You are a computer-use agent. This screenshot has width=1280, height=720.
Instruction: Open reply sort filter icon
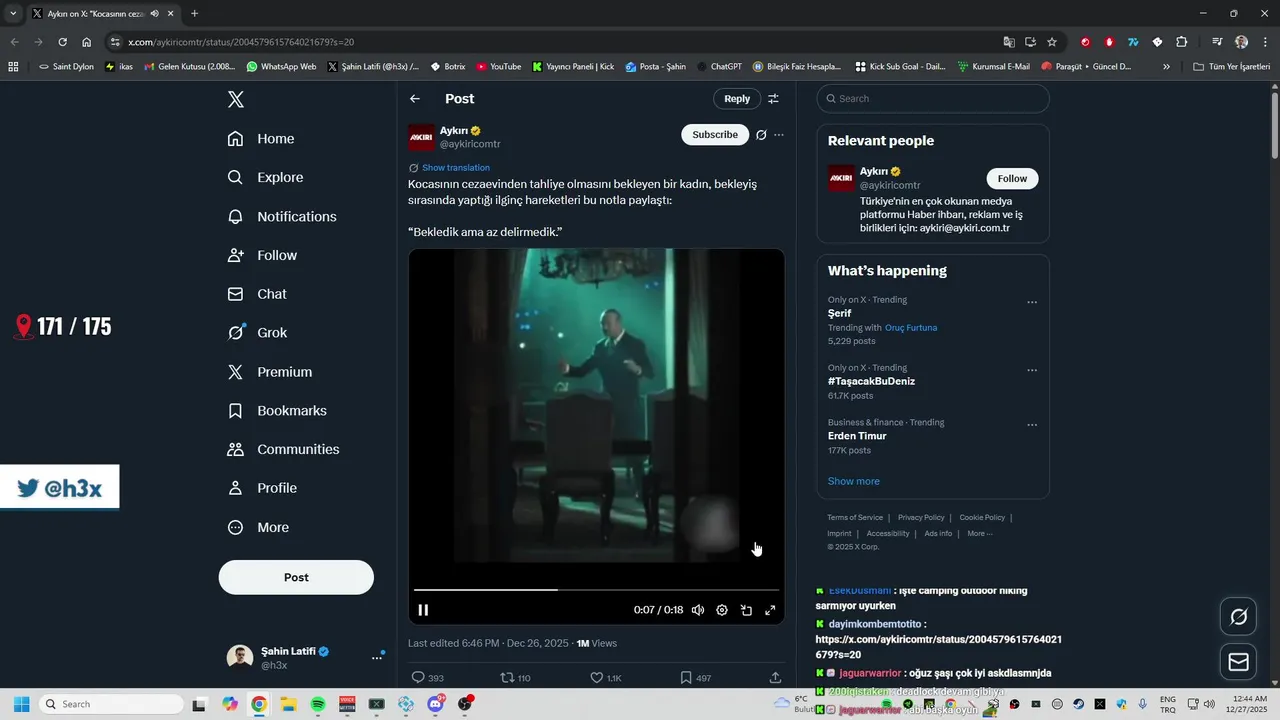click(773, 99)
